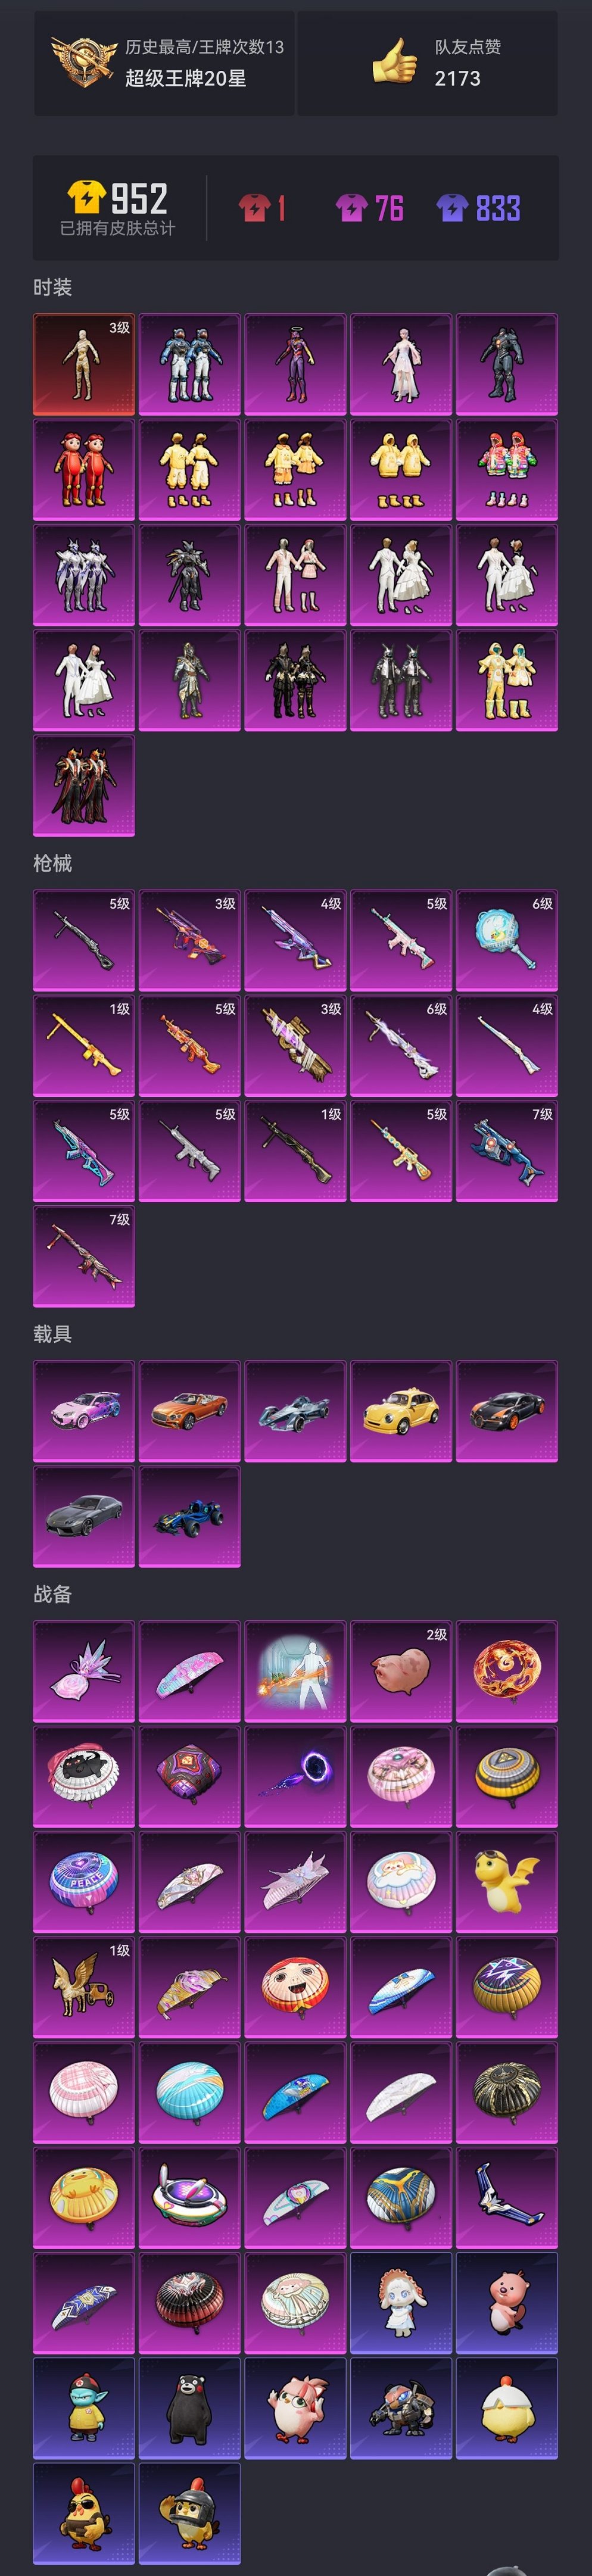592x2576 pixels.
Task: Open the 3级 mummy outfit skin
Action: (x=84, y=364)
